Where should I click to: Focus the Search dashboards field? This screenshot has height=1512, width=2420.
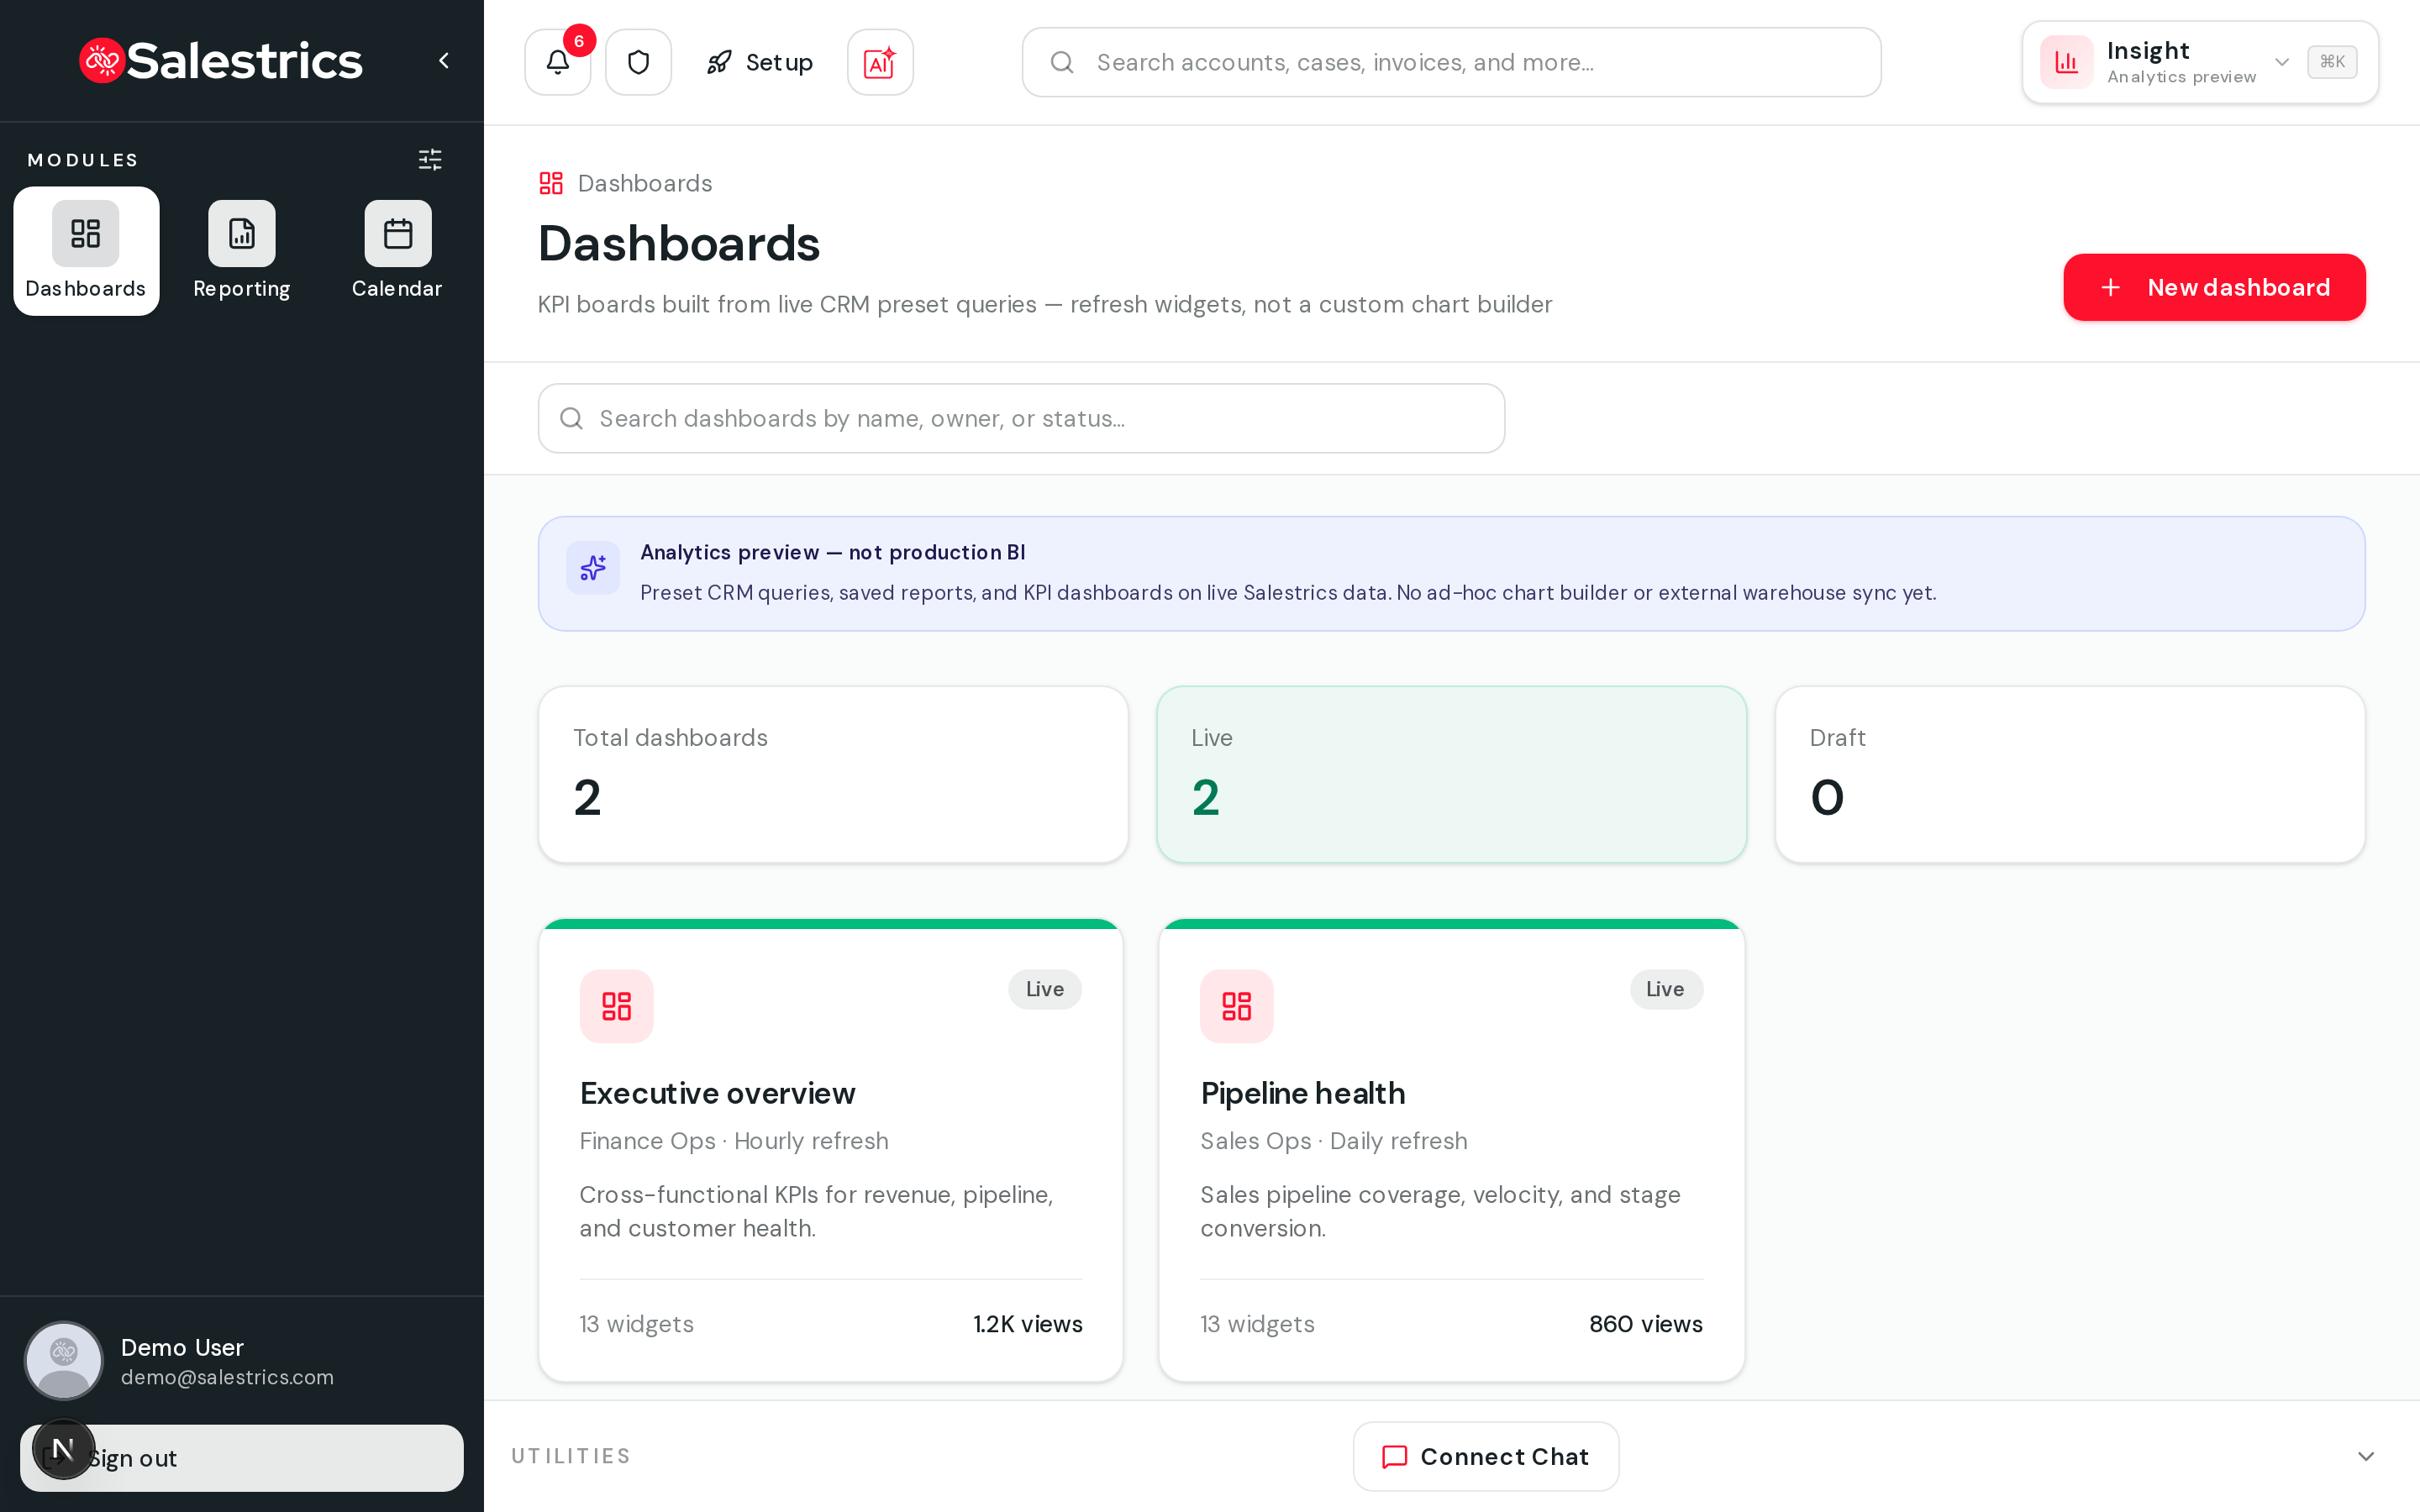point(1021,418)
